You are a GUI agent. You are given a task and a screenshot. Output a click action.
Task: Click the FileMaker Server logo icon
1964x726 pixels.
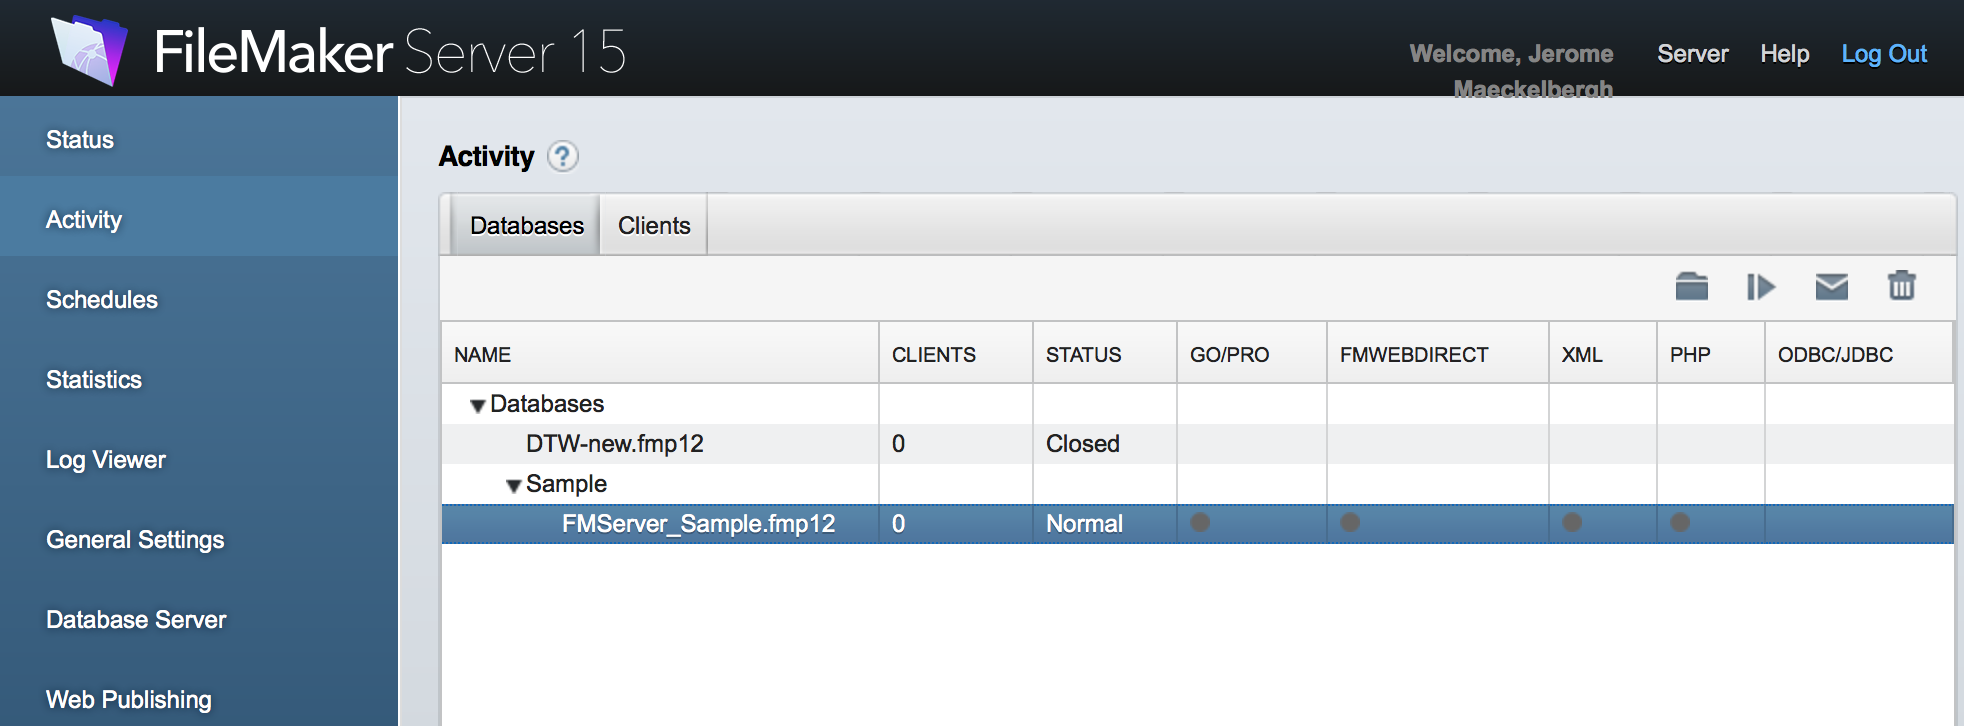pos(90,50)
